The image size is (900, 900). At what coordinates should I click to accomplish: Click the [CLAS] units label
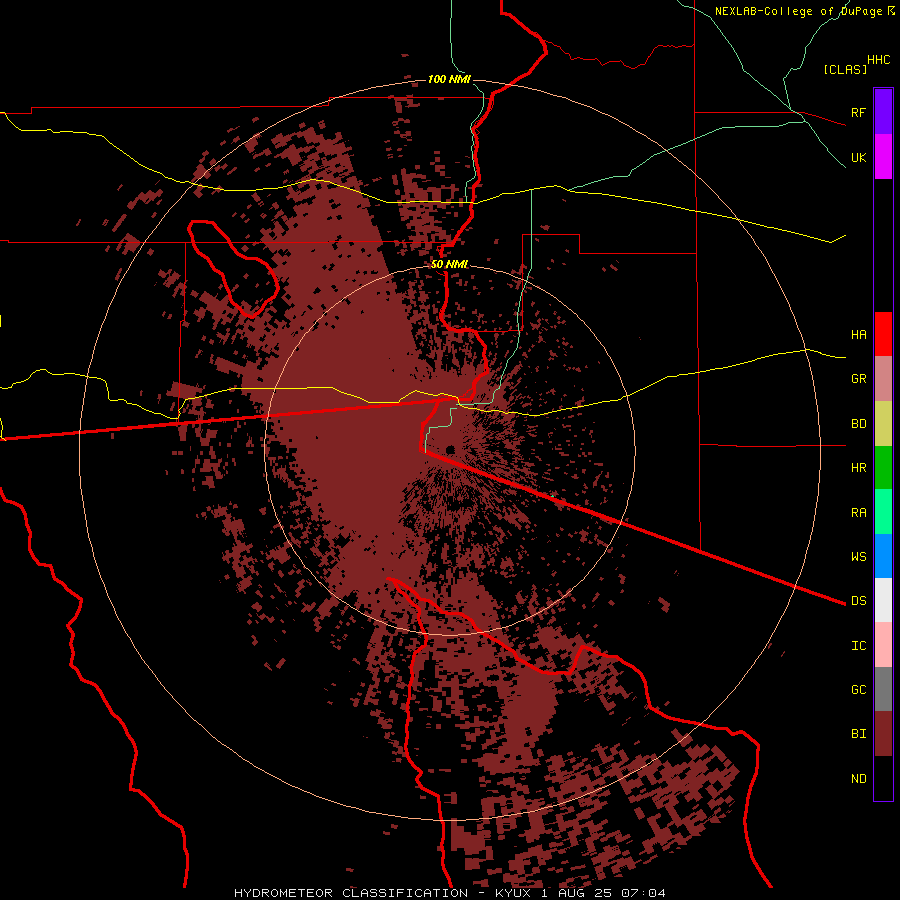(x=845, y=69)
